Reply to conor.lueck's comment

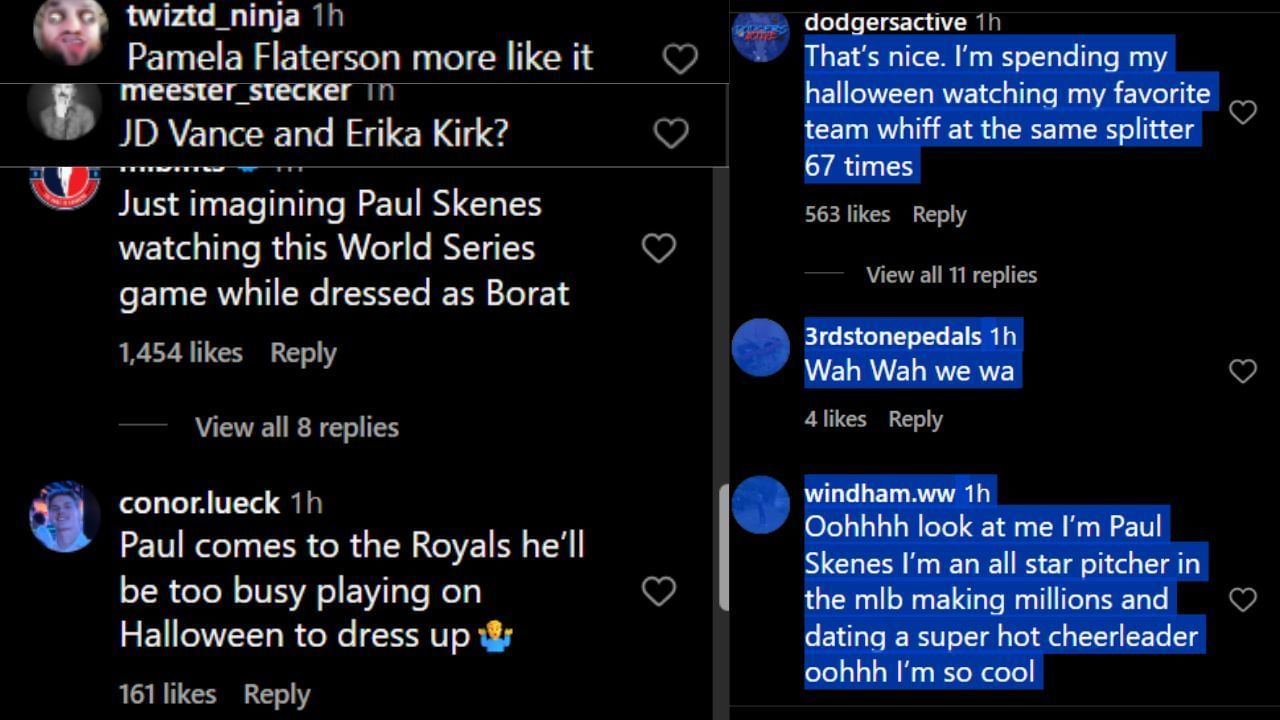click(x=277, y=694)
